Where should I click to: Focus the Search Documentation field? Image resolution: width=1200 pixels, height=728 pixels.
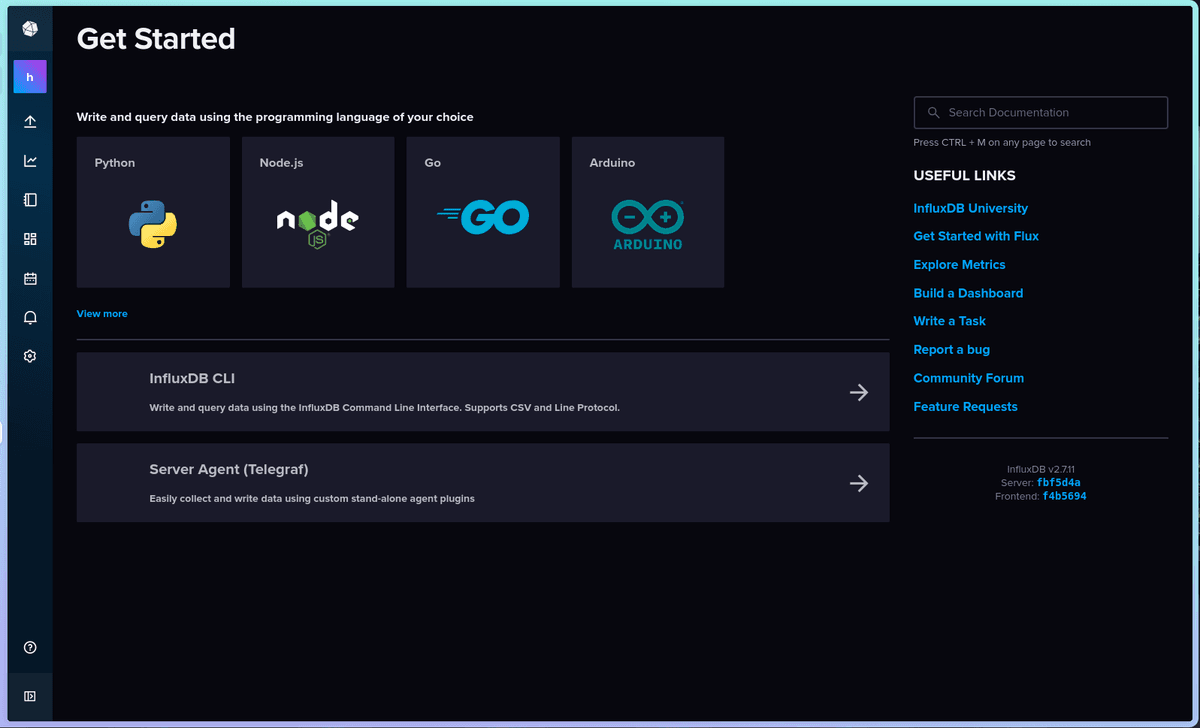[x=1041, y=113]
